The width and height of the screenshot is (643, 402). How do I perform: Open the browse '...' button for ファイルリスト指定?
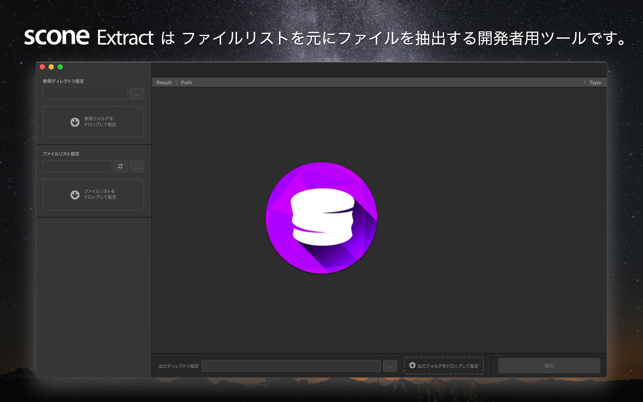pos(137,166)
